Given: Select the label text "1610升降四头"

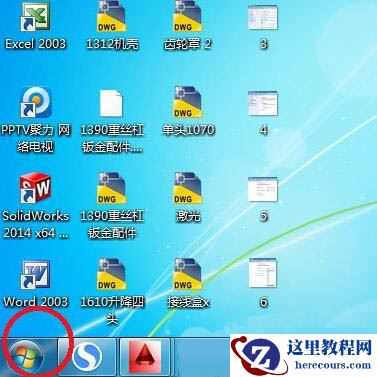Looking at the screenshot, I should click(x=112, y=310).
